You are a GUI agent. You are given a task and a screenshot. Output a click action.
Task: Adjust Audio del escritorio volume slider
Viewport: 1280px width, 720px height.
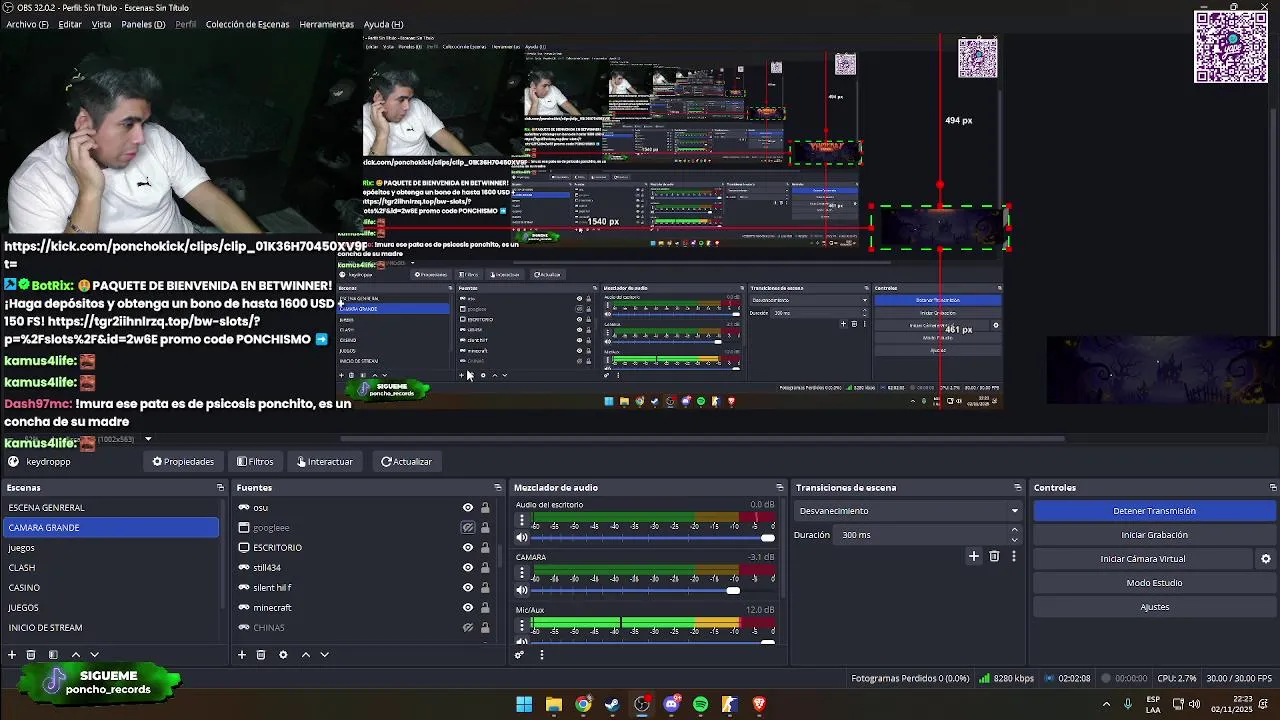pyautogui.click(x=653, y=538)
